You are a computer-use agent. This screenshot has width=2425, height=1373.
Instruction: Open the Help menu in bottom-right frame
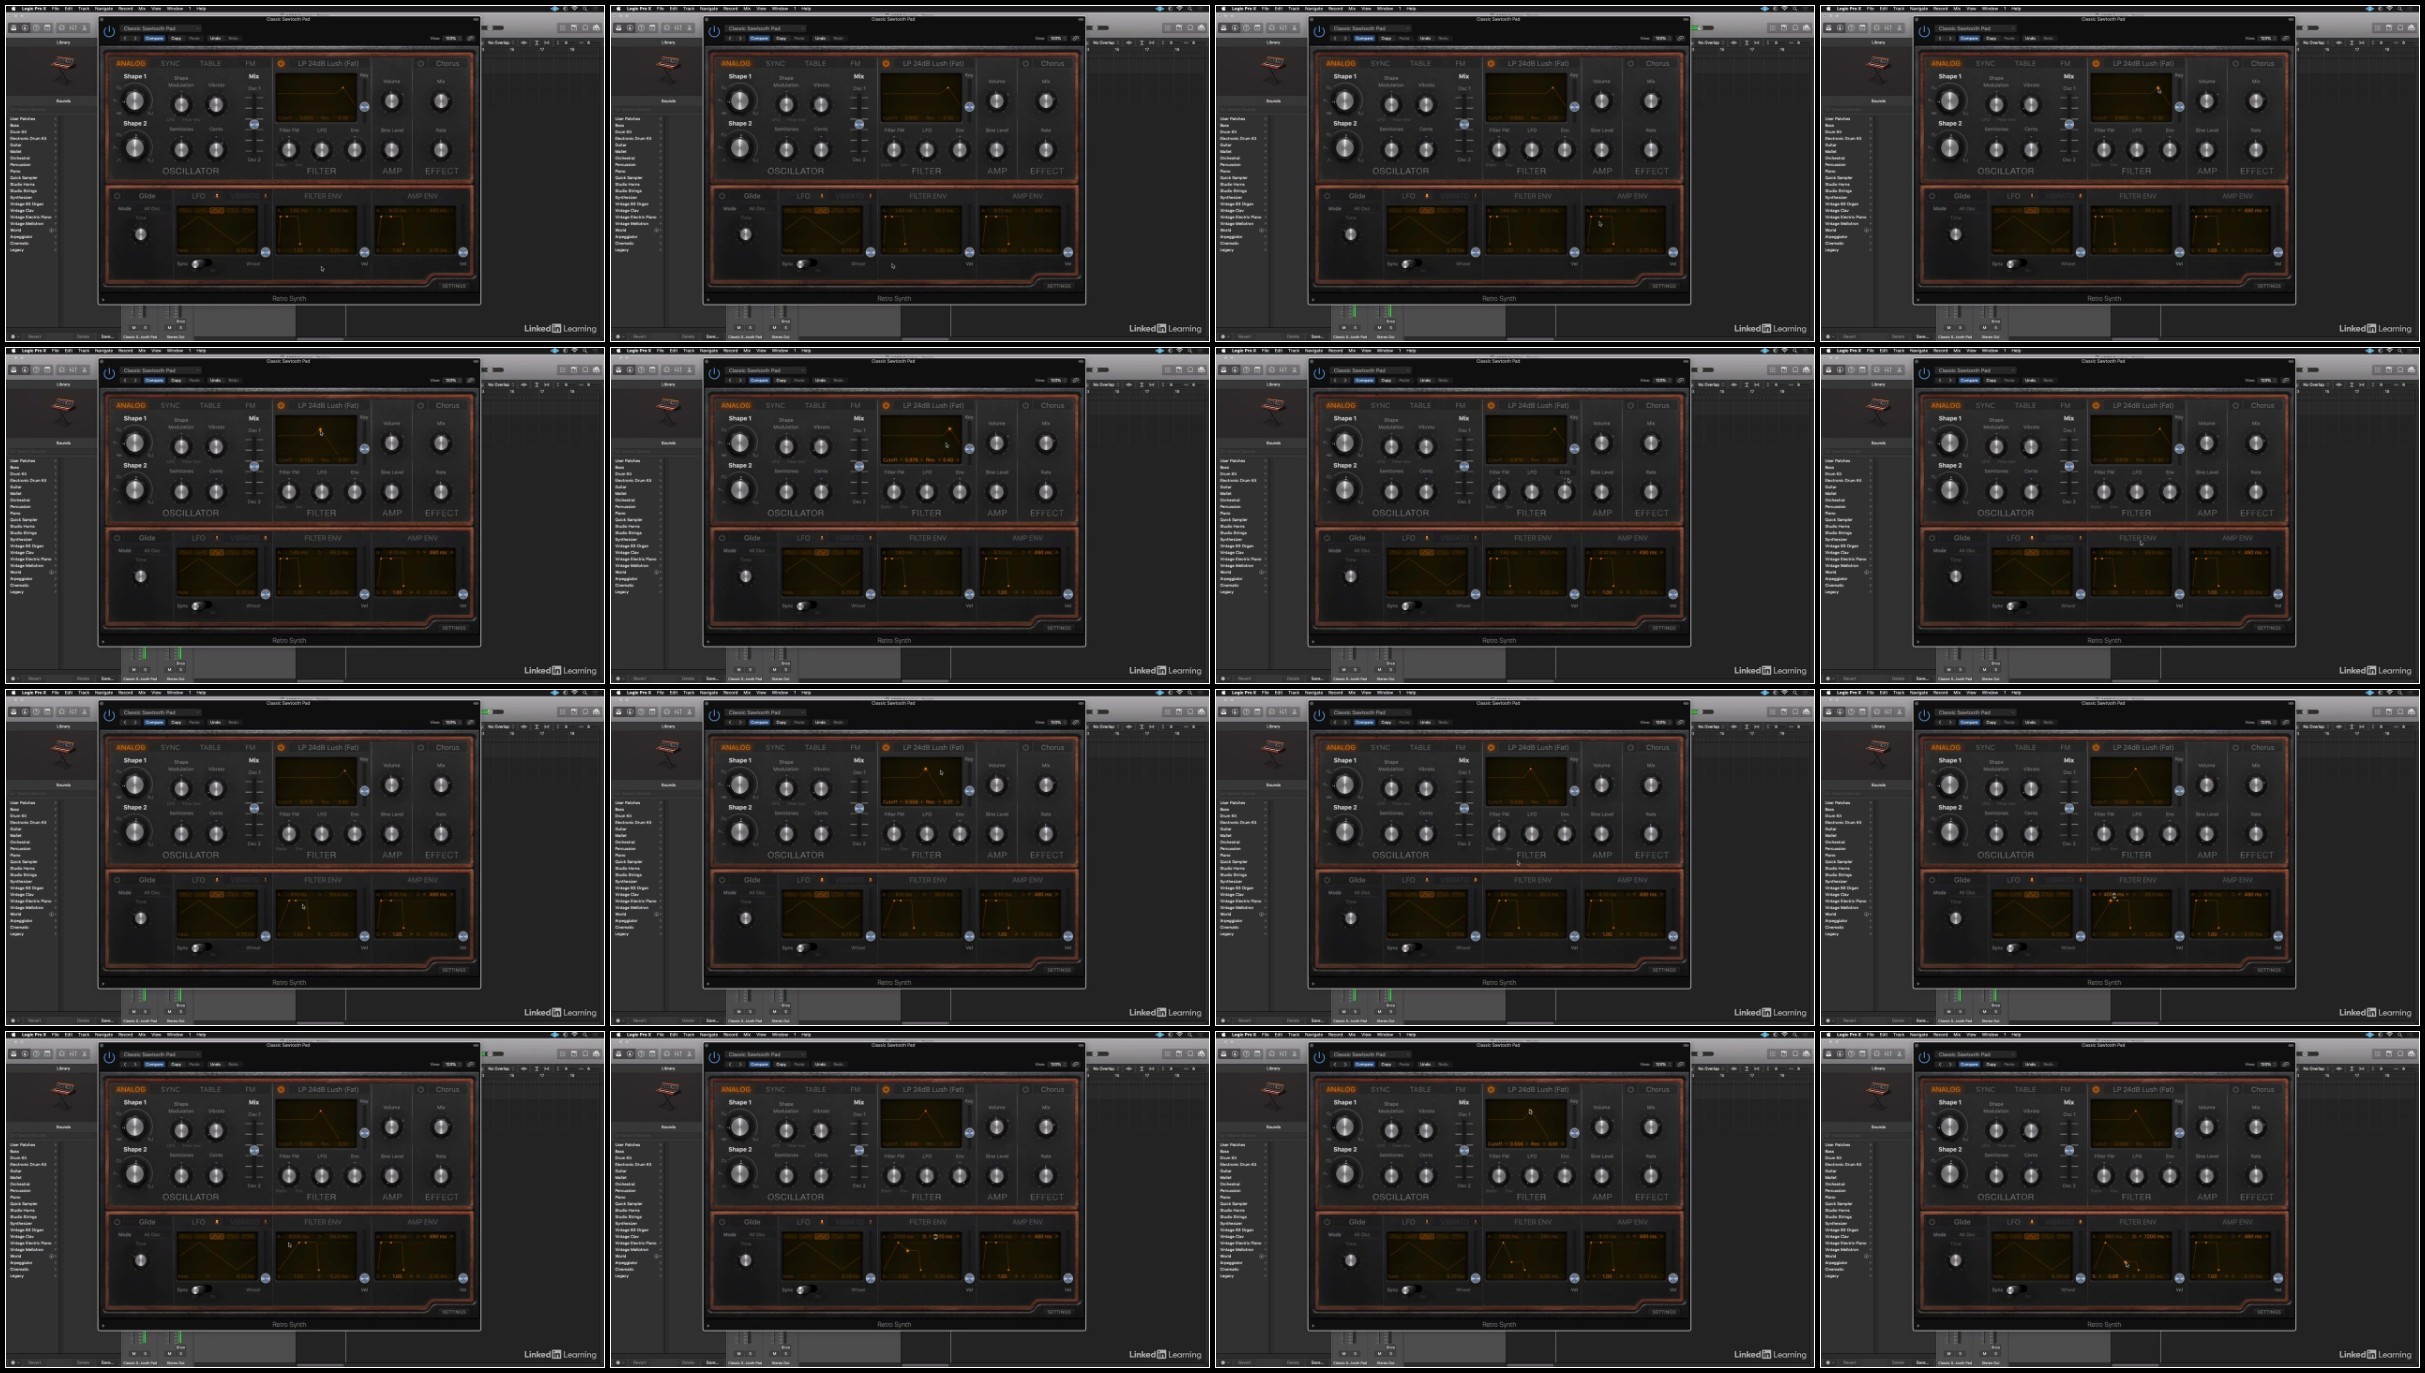[2016, 1034]
